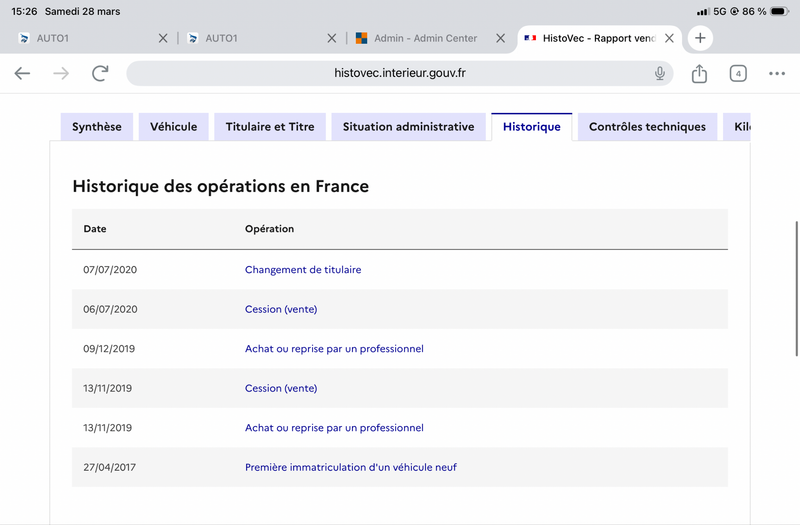This screenshot has width=800, height=525.
Task: Switch to Admin - Admin Center browser tab
Action: (x=420, y=38)
